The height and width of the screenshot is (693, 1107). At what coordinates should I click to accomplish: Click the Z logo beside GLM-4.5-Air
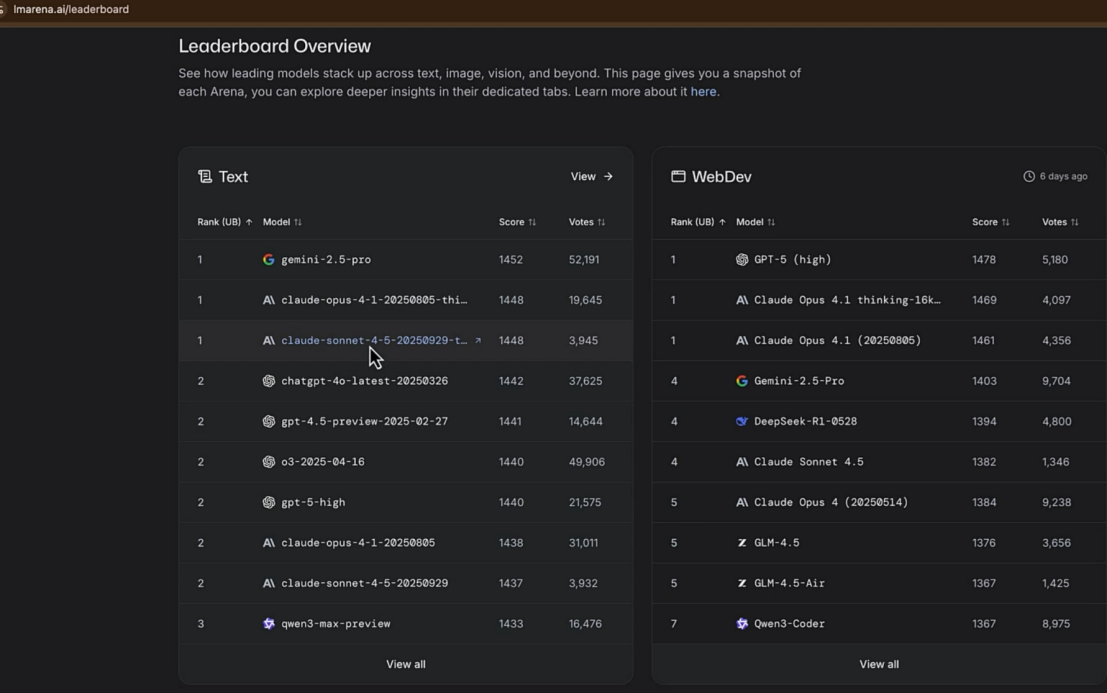point(741,583)
